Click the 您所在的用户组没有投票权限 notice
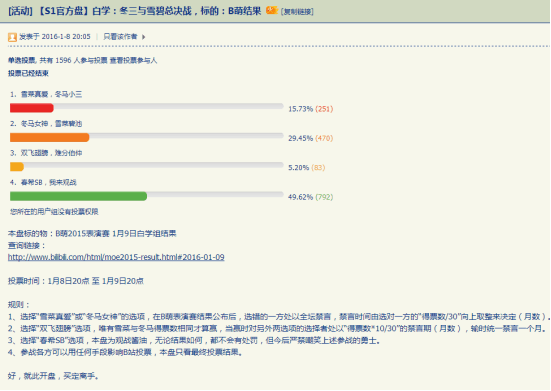551x391 pixels. pos(54,212)
